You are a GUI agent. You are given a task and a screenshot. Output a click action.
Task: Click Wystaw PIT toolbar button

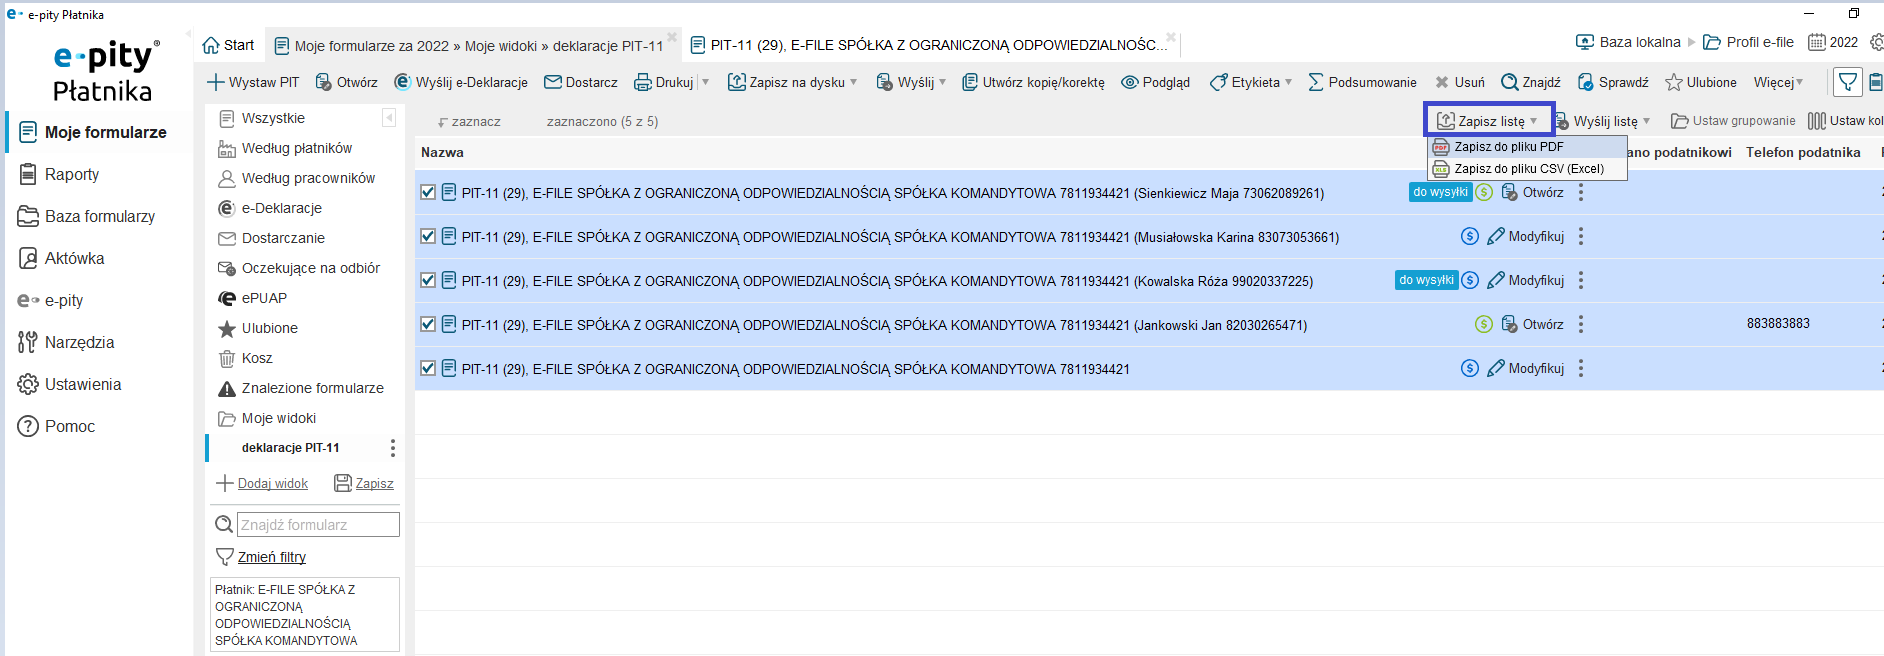(x=253, y=82)
